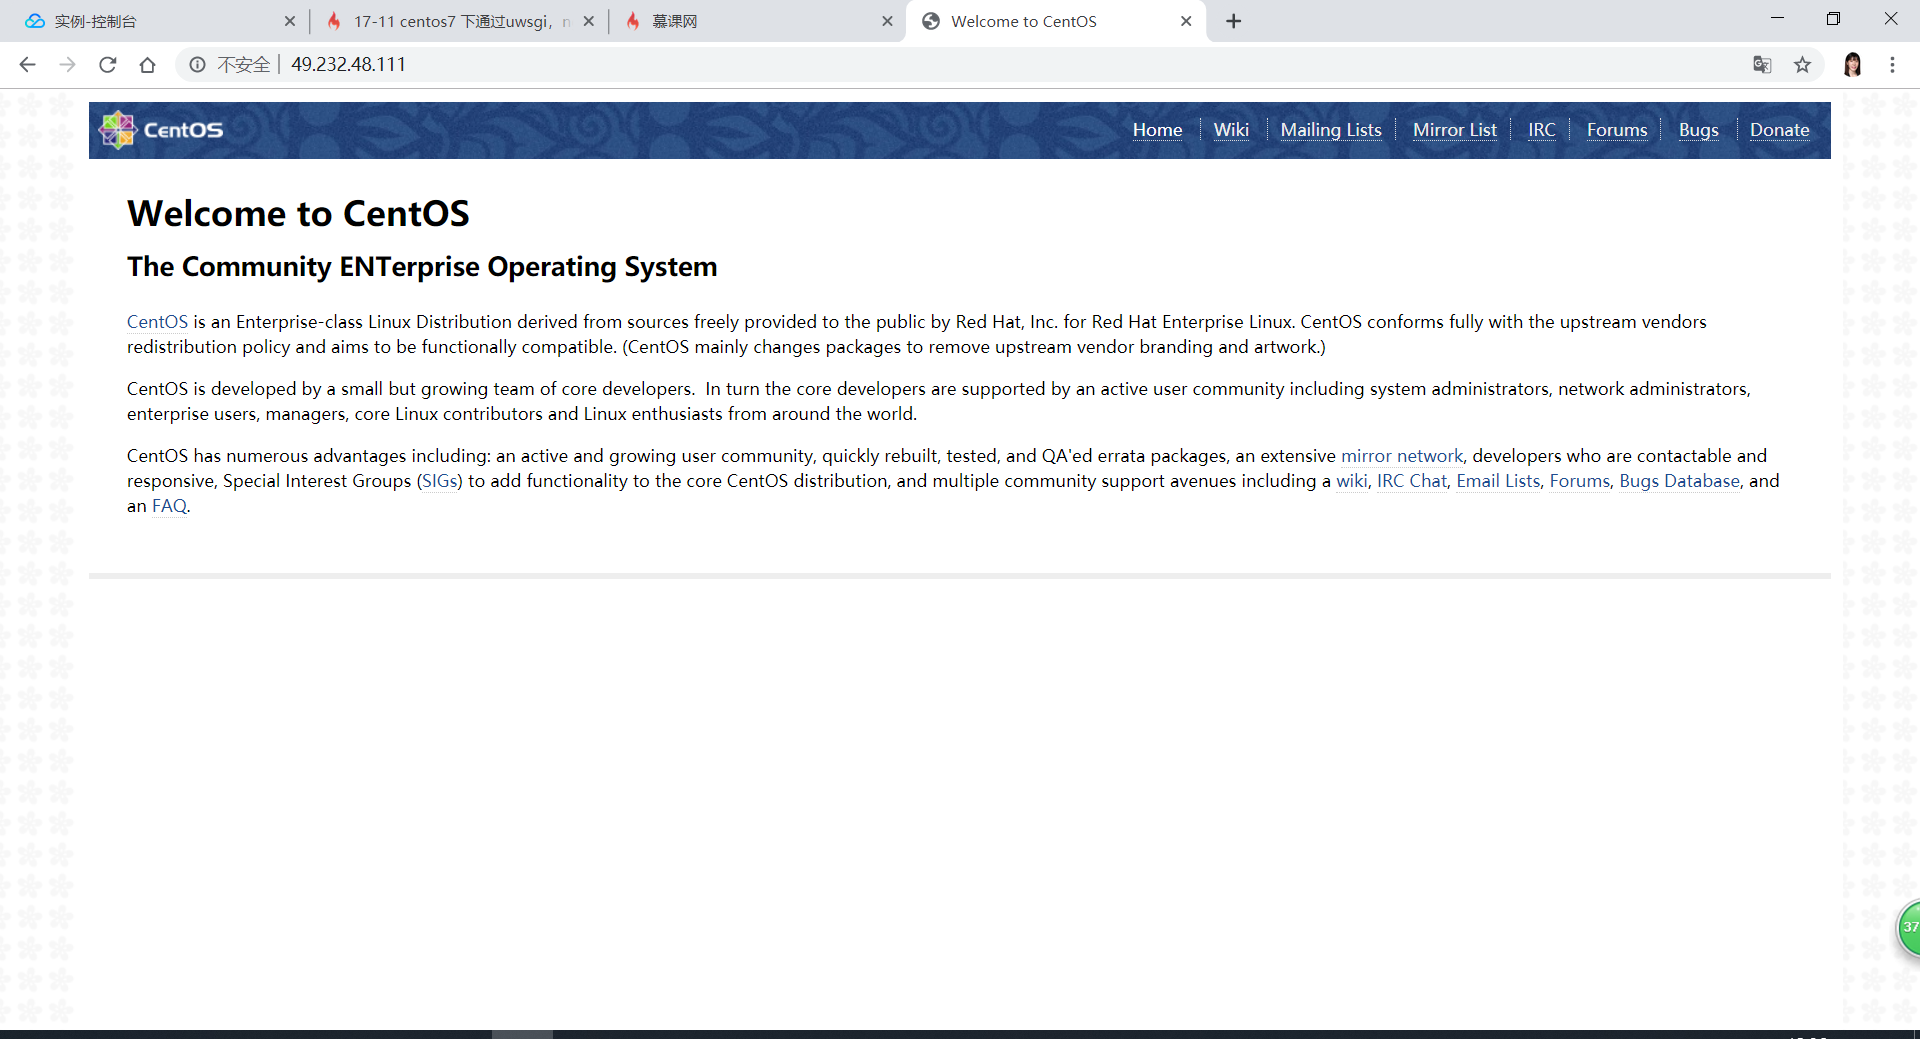Follow the mirror network link

tap(1401, 456)
